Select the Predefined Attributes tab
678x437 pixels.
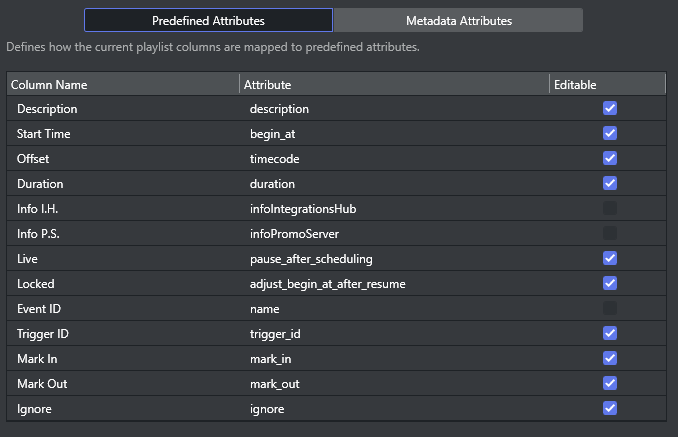click(208, 20)
